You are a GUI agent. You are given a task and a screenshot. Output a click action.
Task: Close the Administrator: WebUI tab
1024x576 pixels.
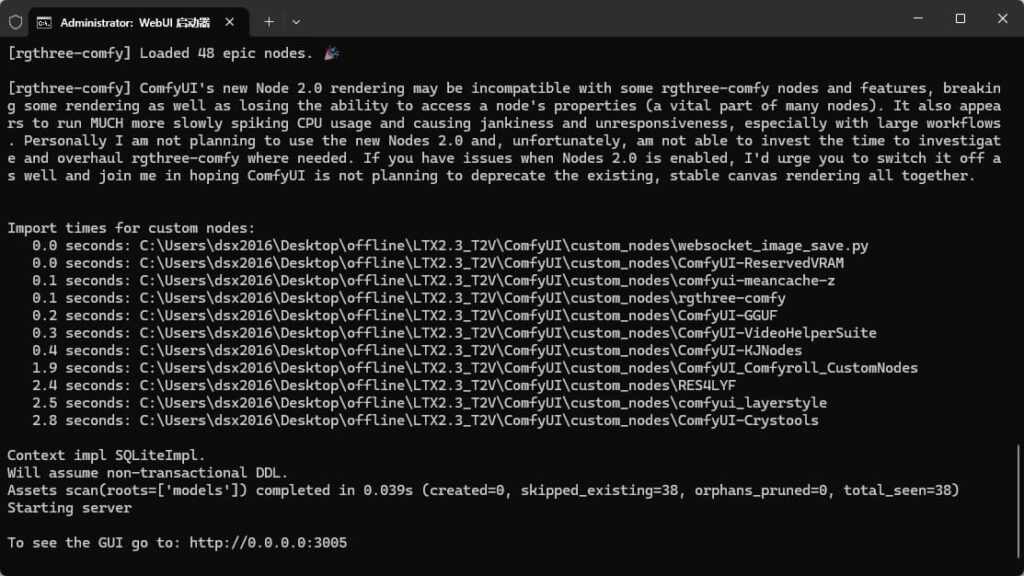tap(231, 21)
